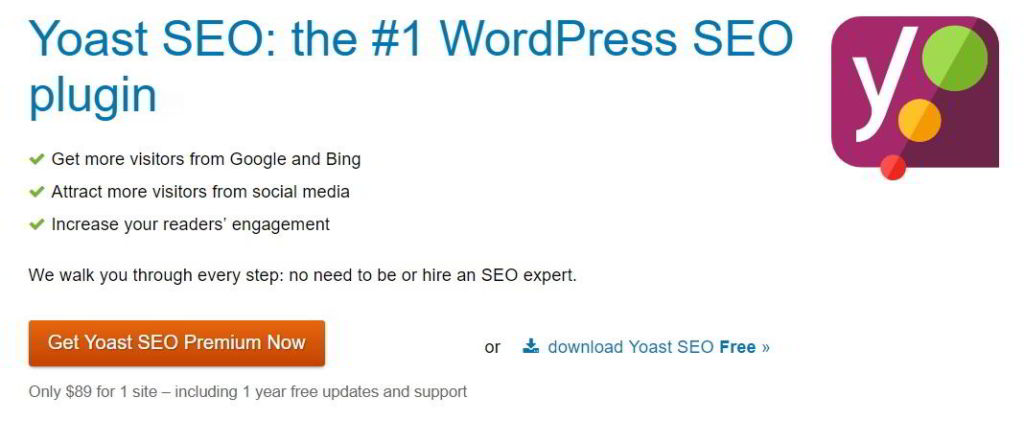Click the orange circle in the Yoast logo
1024x444 pixels.
(920, 120)
